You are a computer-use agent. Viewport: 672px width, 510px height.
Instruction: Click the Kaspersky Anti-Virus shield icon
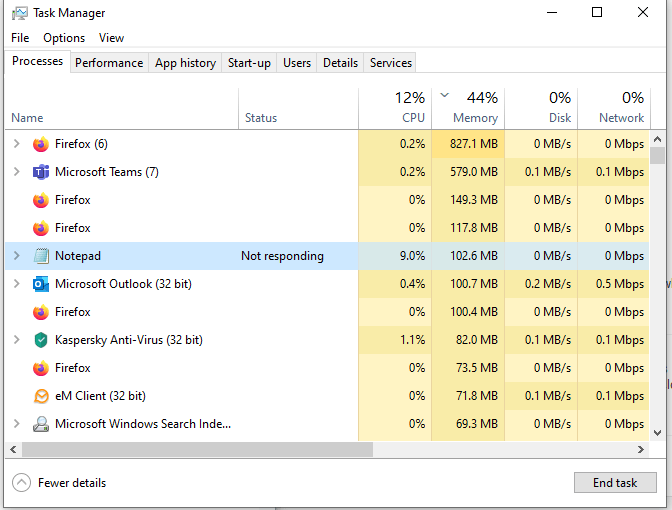point(41,340)
